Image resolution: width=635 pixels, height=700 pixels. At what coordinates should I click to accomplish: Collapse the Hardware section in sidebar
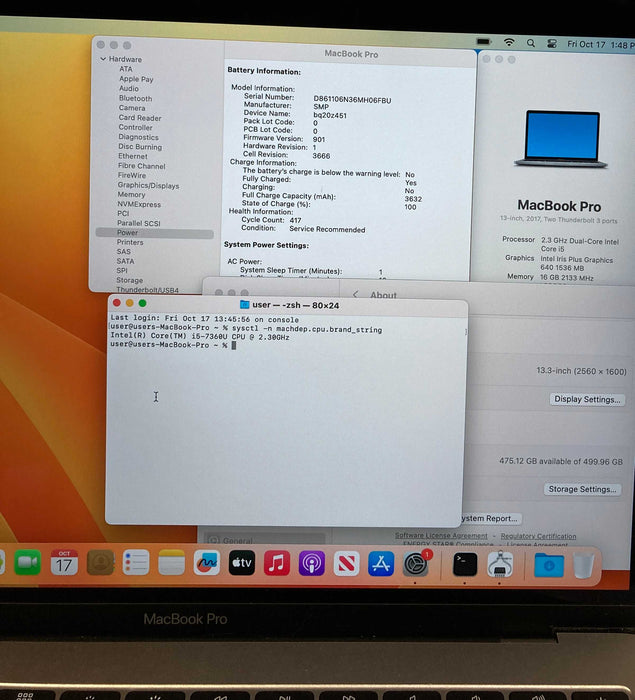pyautogui.click(x=103, y=58)
